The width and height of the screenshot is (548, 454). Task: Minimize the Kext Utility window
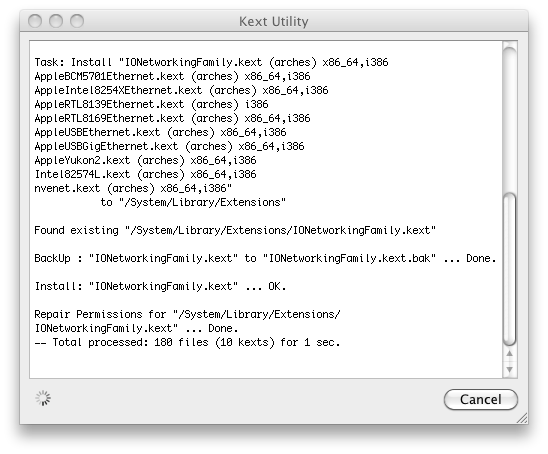[56, 21]
